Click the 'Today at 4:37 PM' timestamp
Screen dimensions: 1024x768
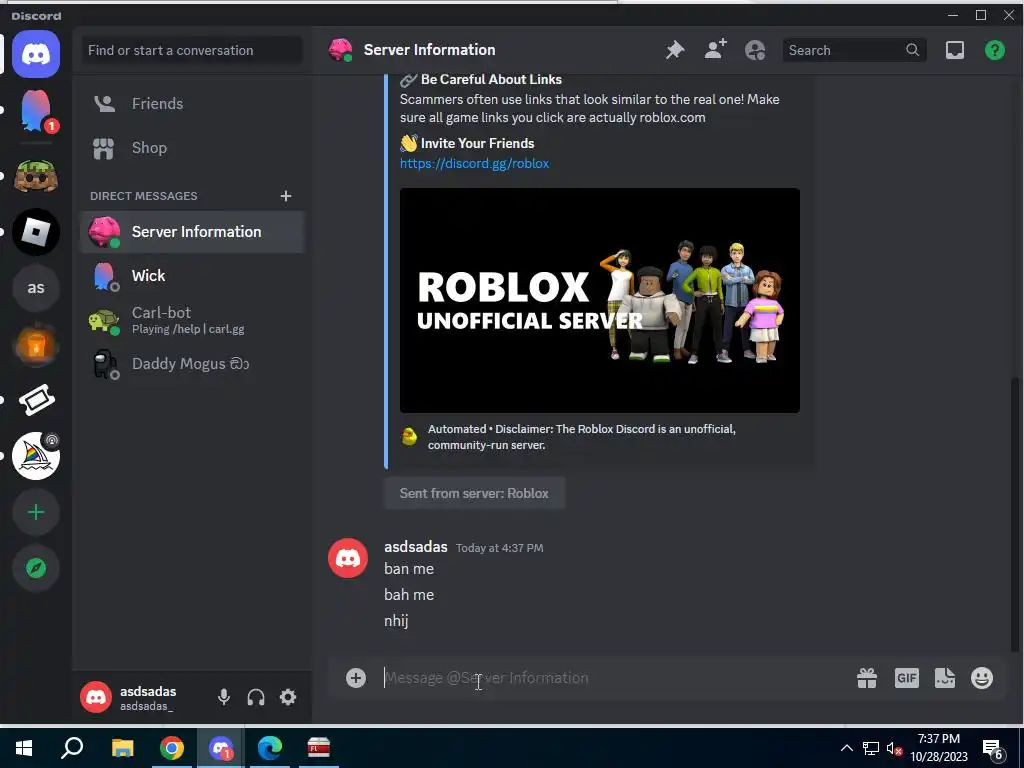tap(500, 548)
